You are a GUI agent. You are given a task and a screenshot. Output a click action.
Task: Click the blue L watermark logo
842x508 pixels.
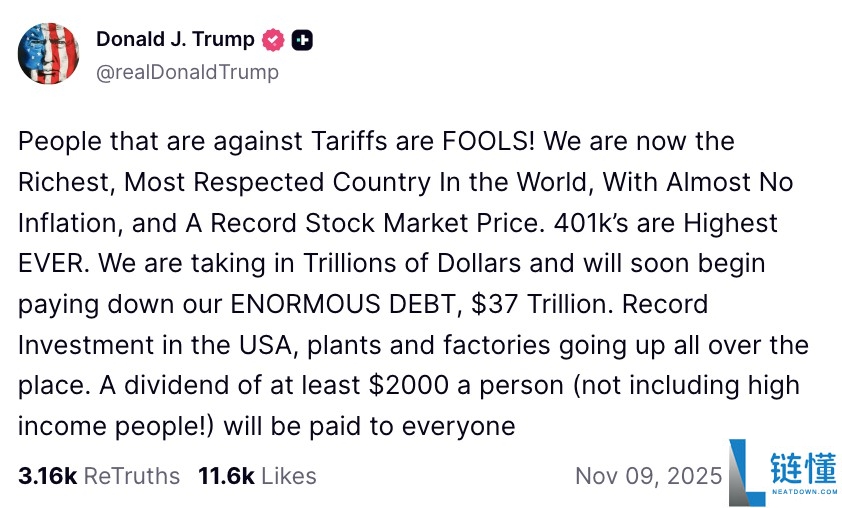[x=747, y=474]
